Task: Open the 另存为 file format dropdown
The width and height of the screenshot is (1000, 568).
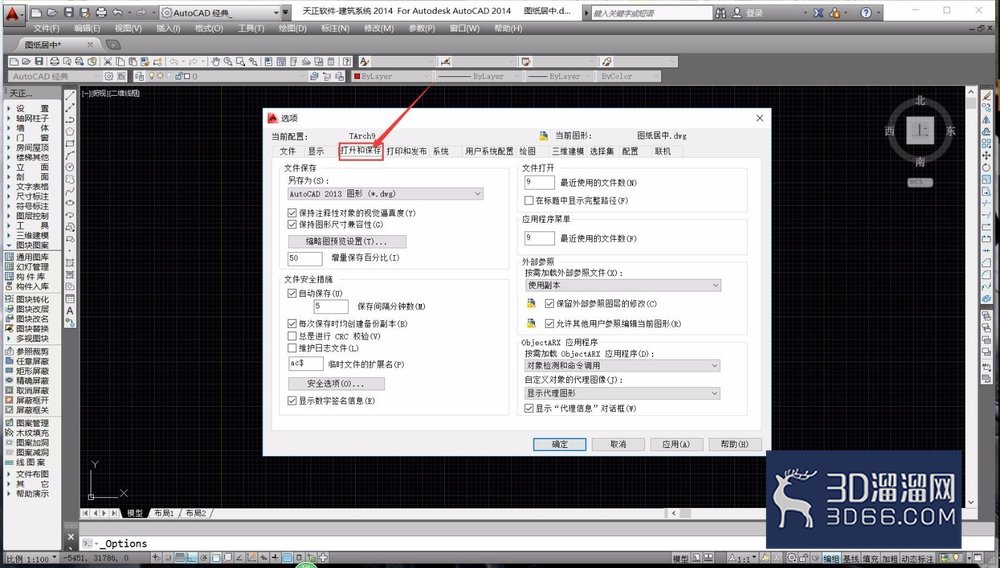Action: click(x=385, y=194)
